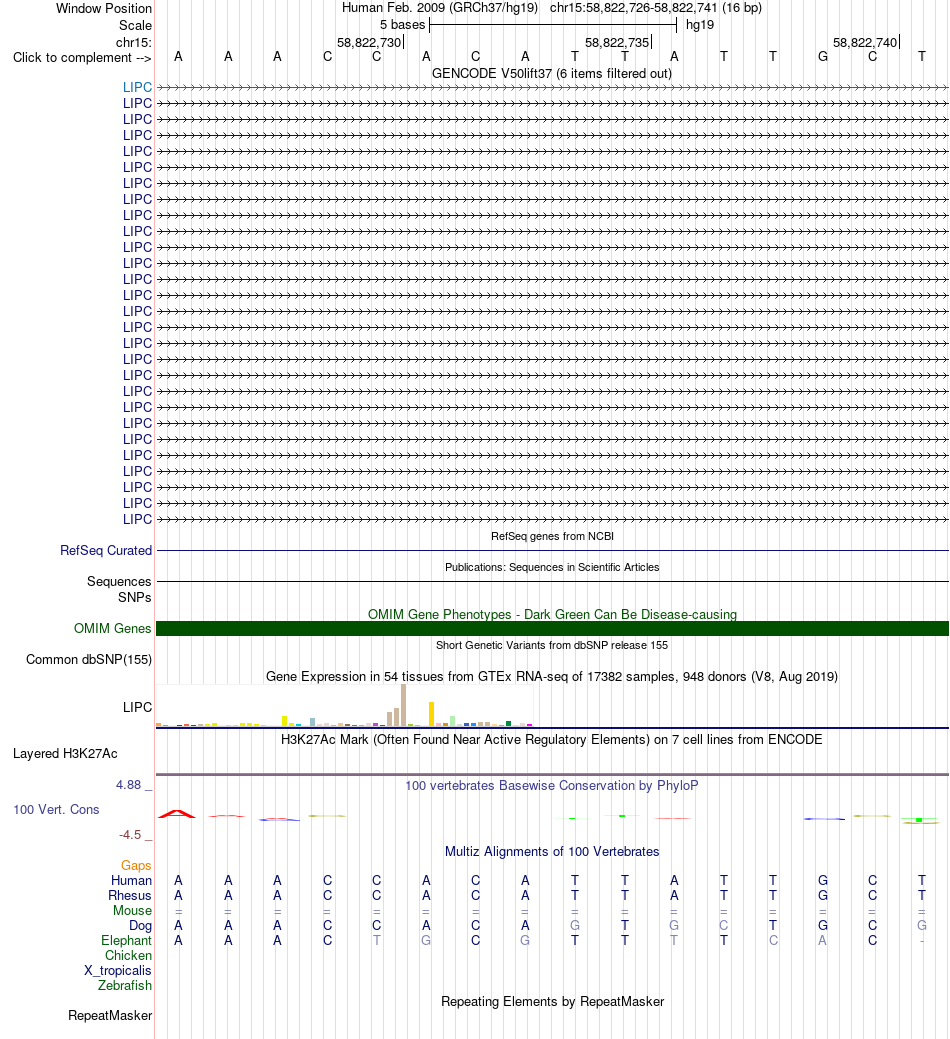Open 'GENCODE V50lift37 (6 items filtered out)' track title
This screenshot has height=1039, width=950.
pyautogui.click(x=552, y=74)
